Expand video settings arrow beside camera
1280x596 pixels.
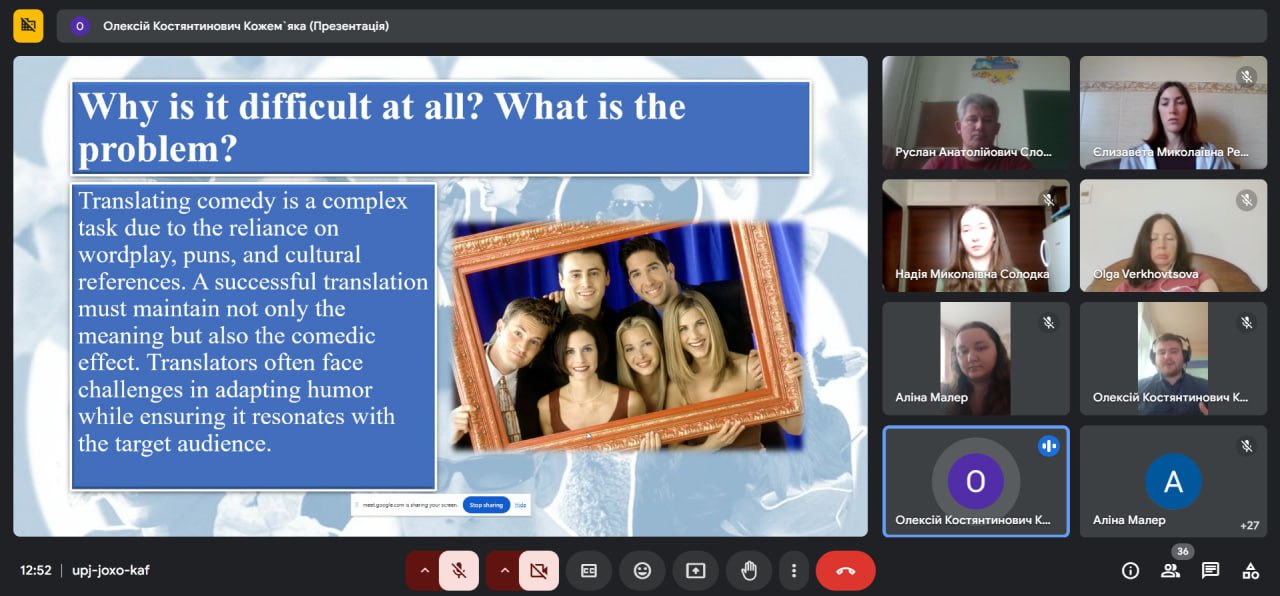pyautogui.click(x=505, y=571)
